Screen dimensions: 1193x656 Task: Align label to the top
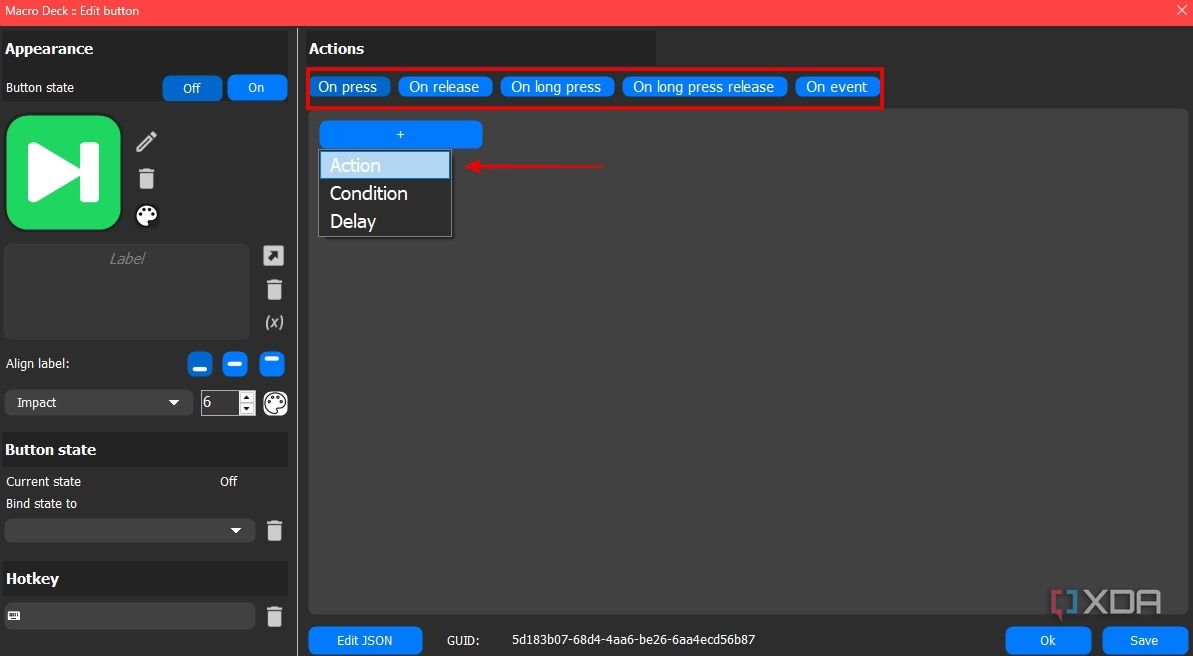point(272,364)
